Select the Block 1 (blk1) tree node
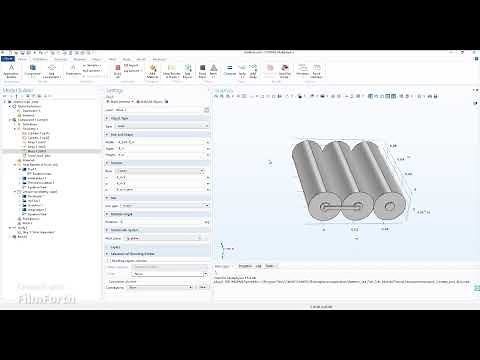Image resolution: width=480 pixels, height=360 pixels. click(34, 151)
